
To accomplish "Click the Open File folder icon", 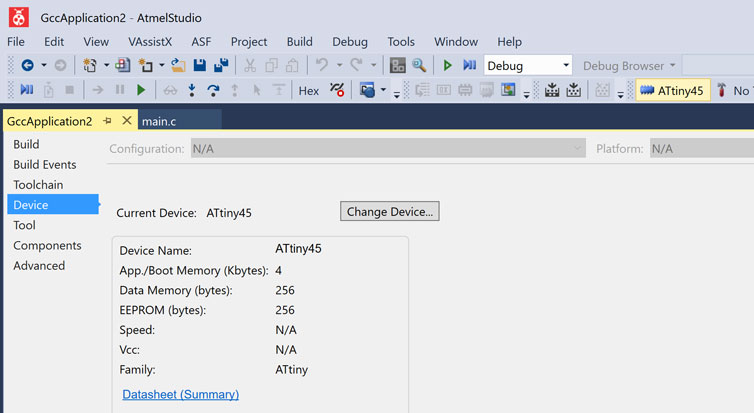I will pos(178,65).
